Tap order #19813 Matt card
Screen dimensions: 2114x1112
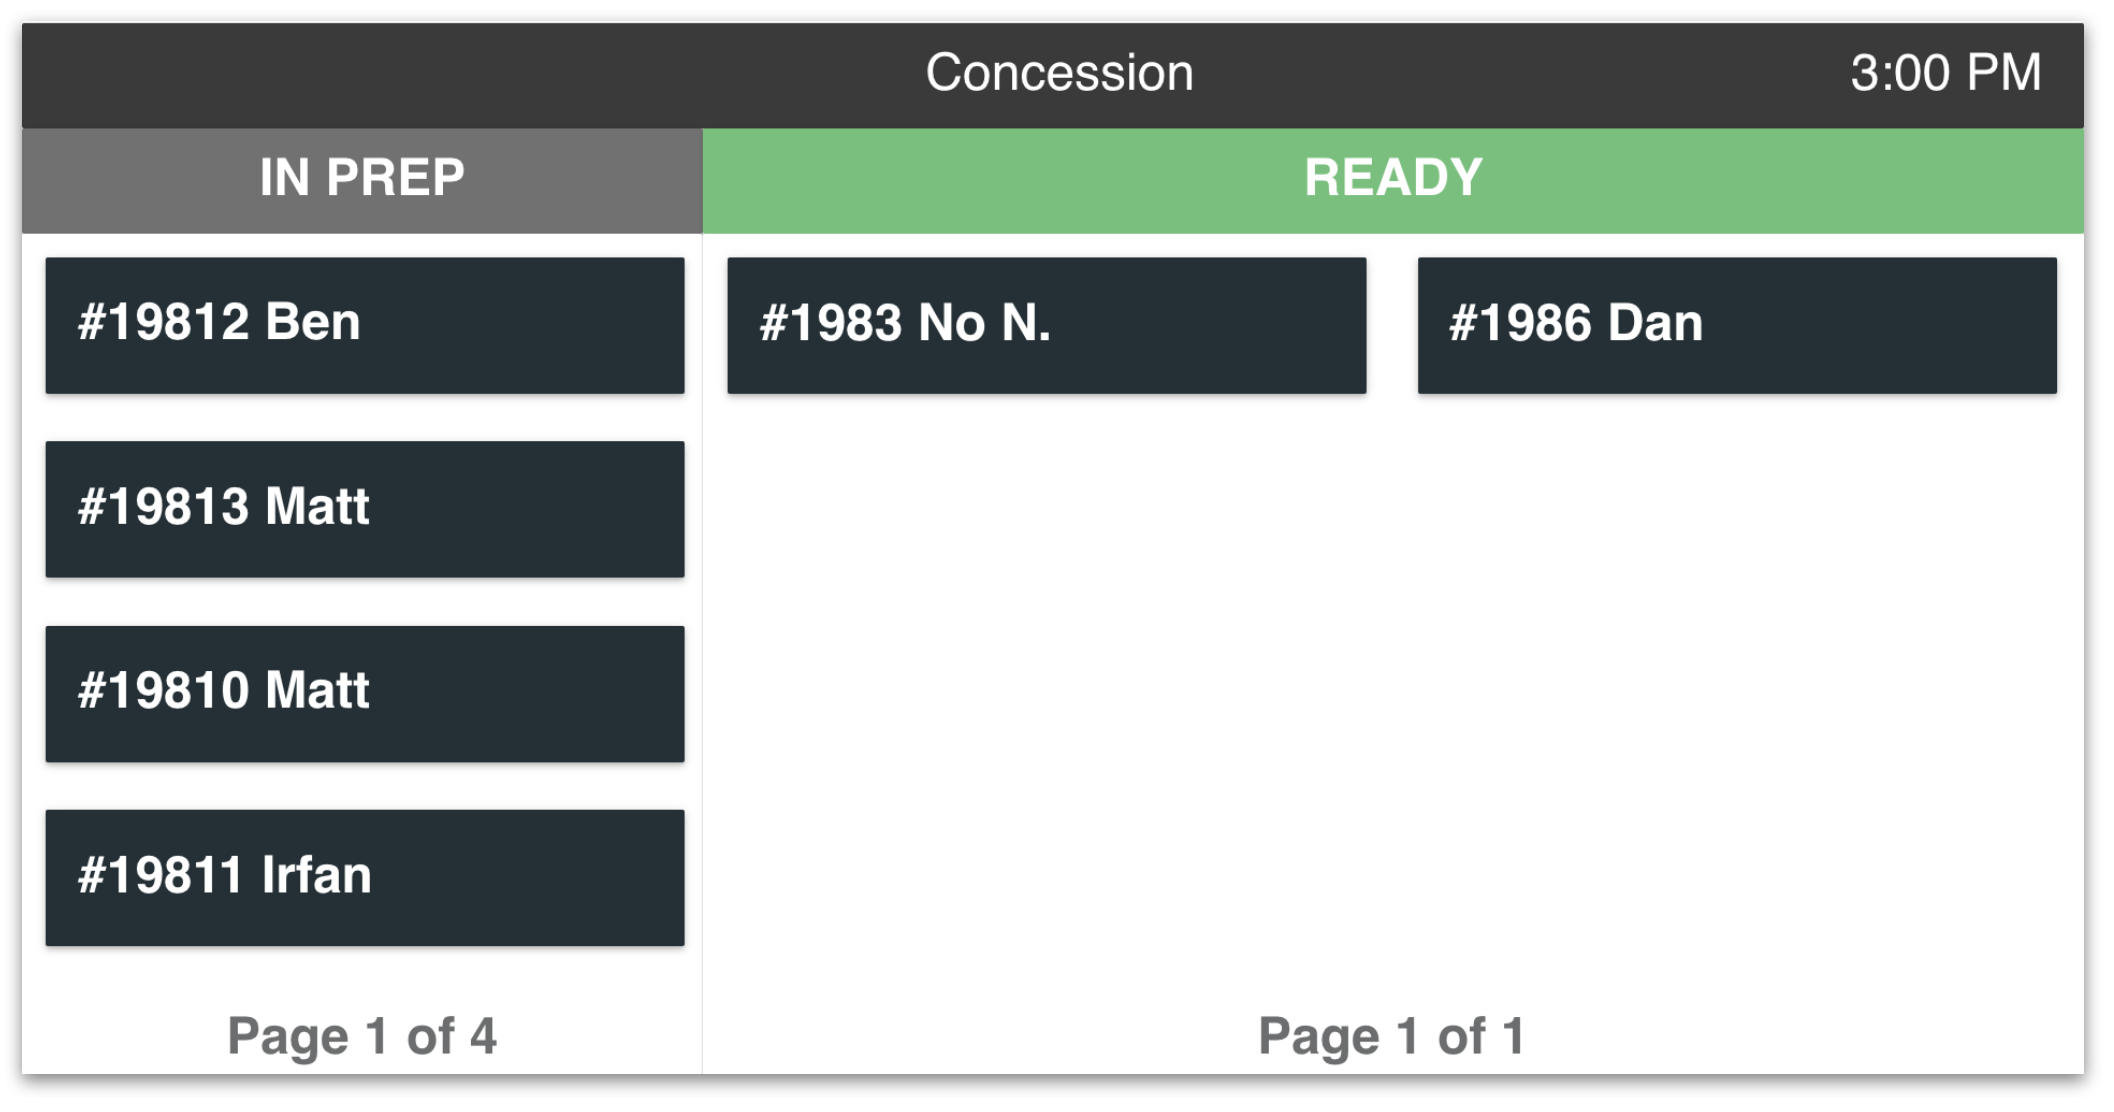364,510
